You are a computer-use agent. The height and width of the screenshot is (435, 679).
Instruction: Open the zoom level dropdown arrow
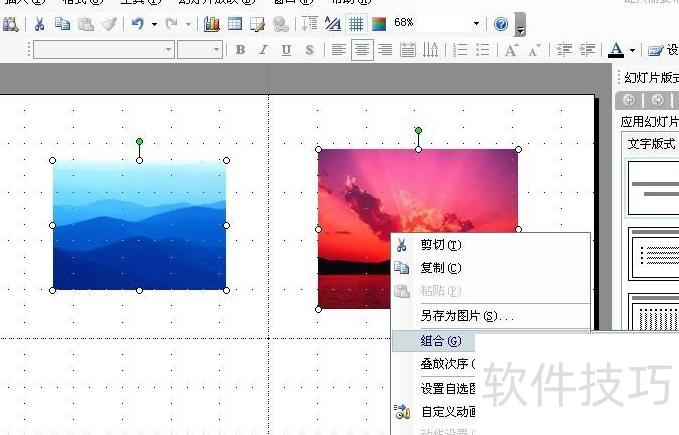[x=476, y=23]
